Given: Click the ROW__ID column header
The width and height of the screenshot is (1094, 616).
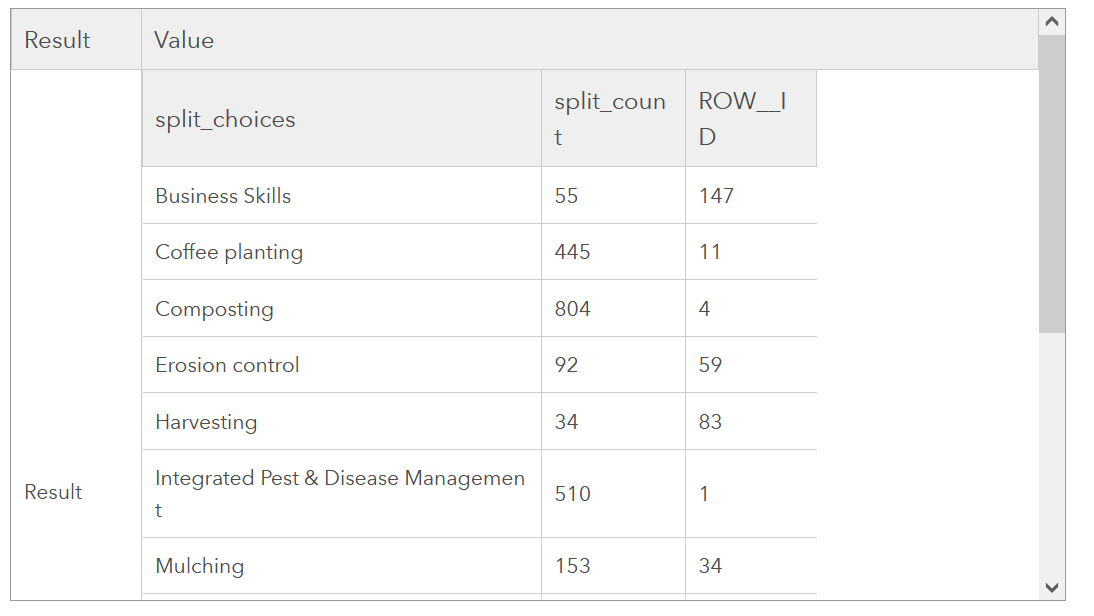Looking at the screenshot, I should tap(742, 118).
